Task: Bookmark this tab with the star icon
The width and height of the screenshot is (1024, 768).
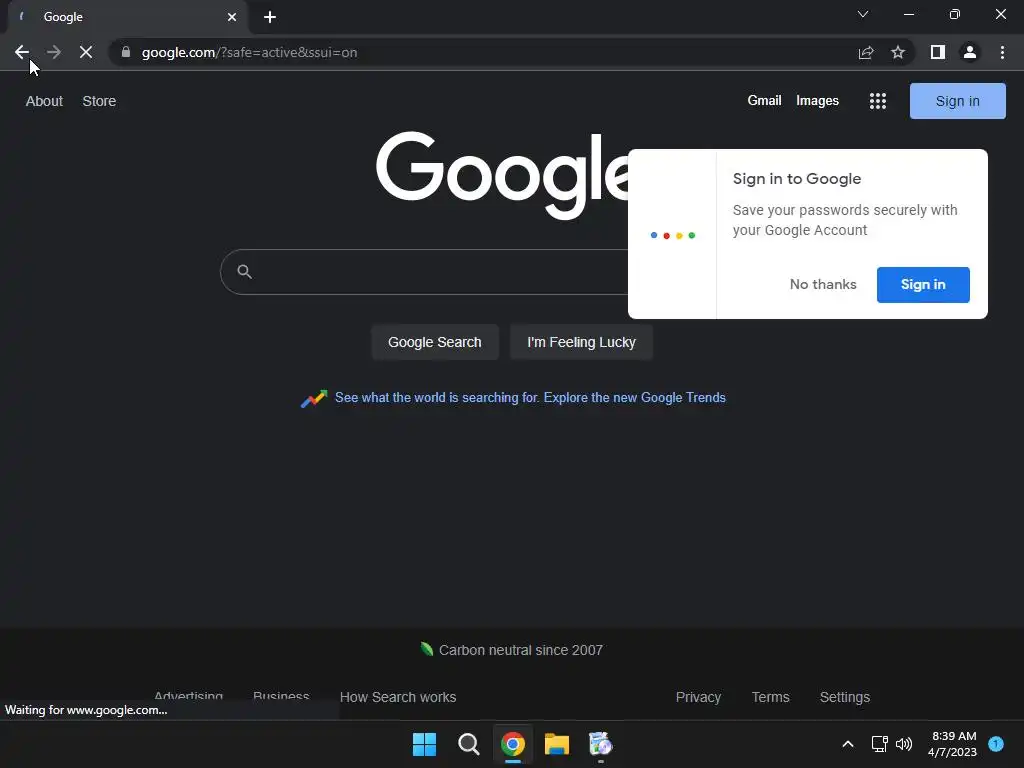Action: click(898, 52)
